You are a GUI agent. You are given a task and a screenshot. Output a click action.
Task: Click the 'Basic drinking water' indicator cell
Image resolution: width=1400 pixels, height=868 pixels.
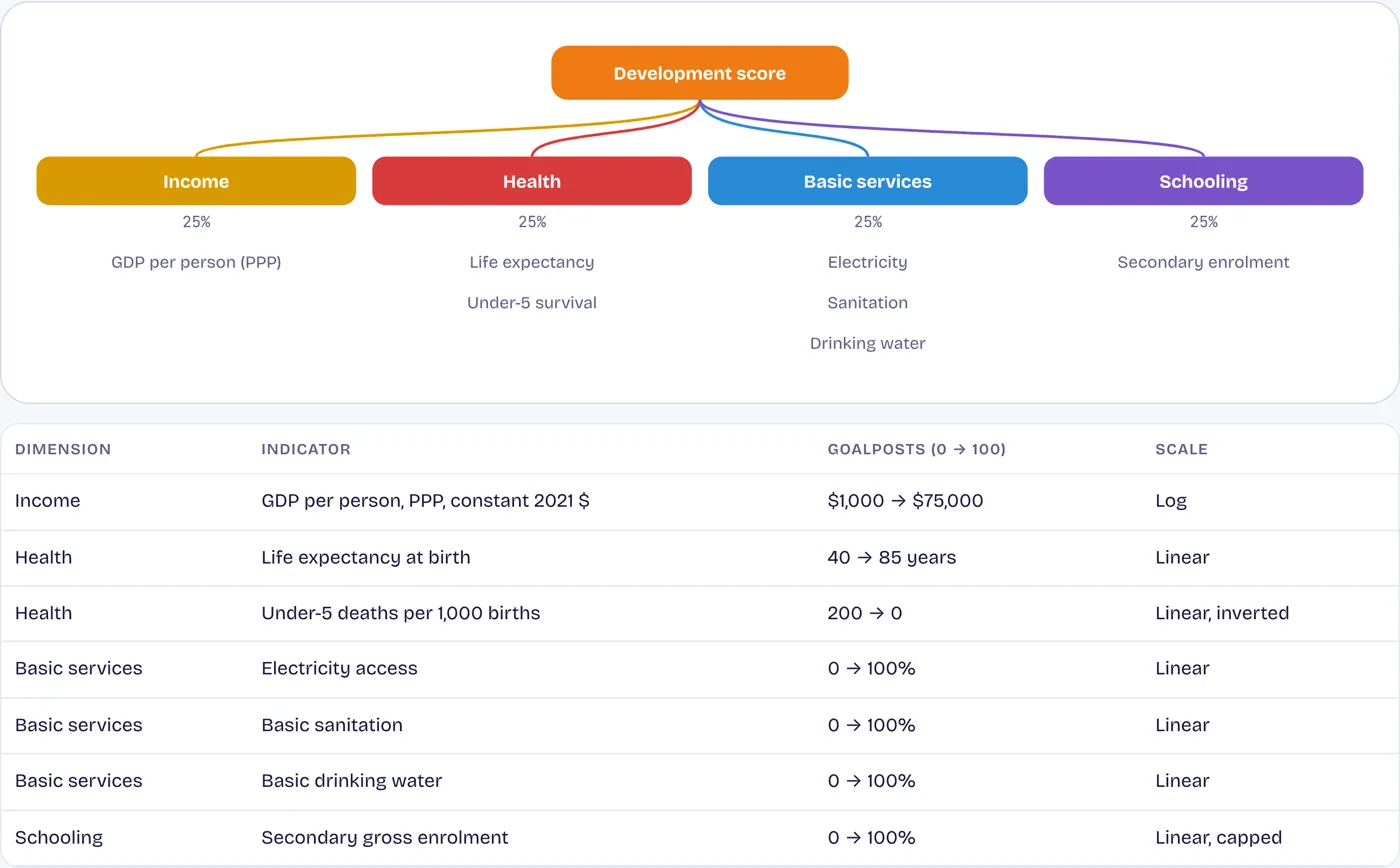click(x=351, y=781)
